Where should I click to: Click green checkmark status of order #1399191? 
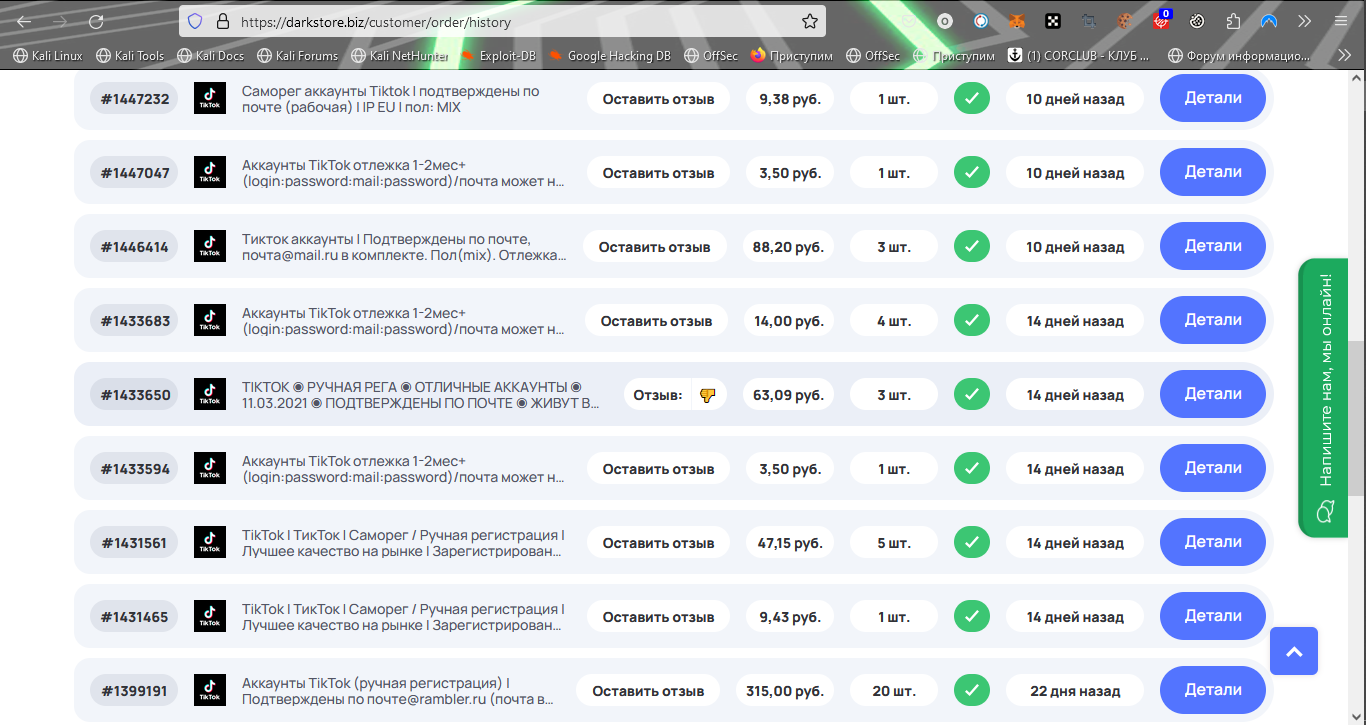[971, 690]
